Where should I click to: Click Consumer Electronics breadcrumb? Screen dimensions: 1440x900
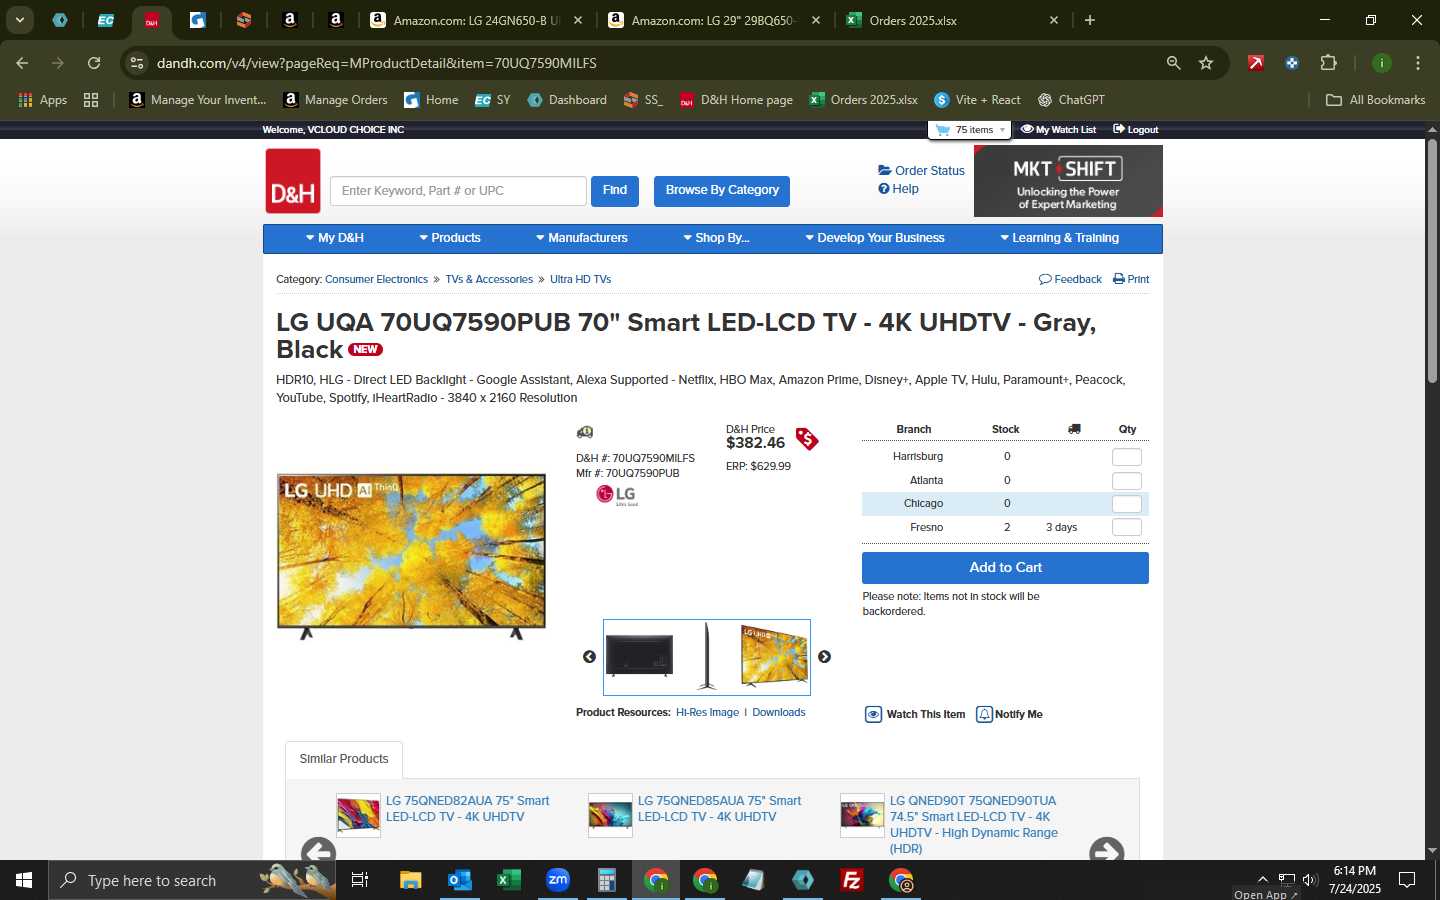pyautogui.click(x=376, y=279)
